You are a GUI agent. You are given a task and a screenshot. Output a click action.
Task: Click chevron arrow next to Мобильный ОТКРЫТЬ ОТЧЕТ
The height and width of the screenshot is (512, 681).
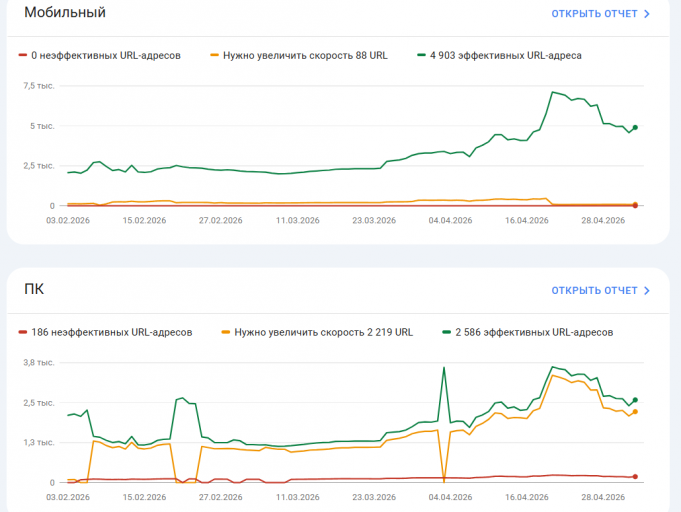click(x=647, y=14)
